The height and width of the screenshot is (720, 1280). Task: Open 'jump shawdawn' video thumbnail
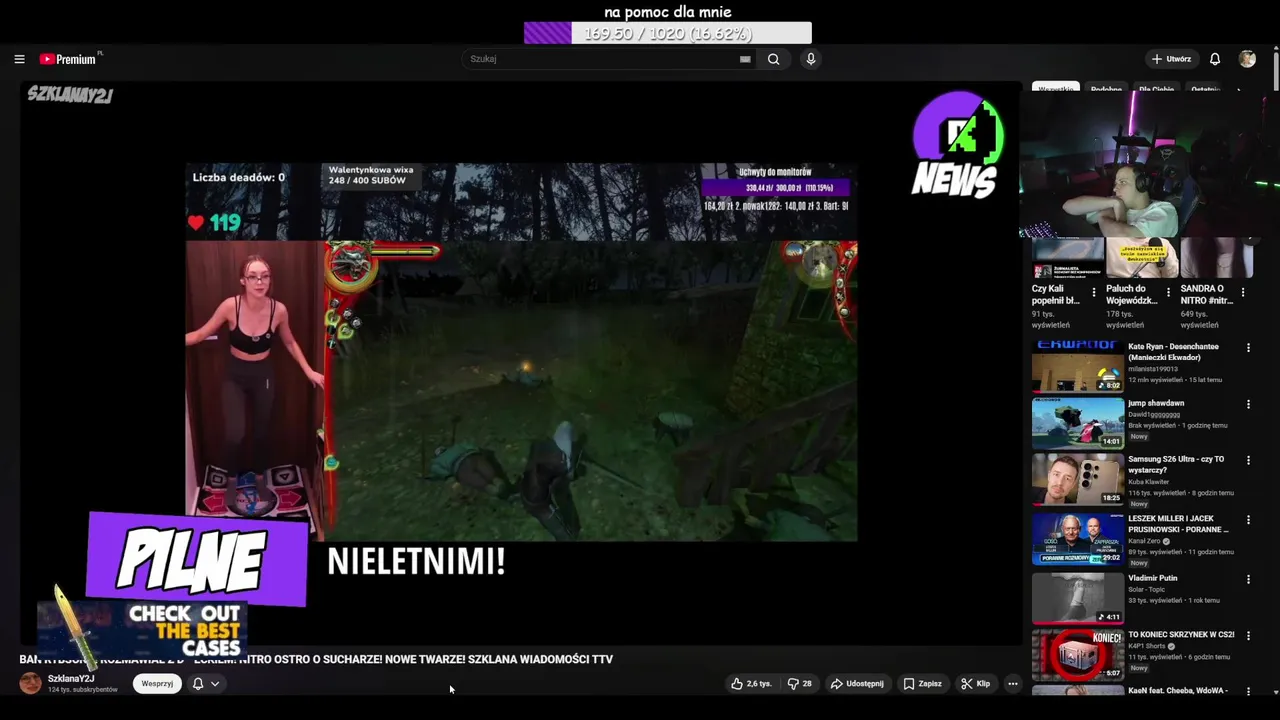point(1078,423)
